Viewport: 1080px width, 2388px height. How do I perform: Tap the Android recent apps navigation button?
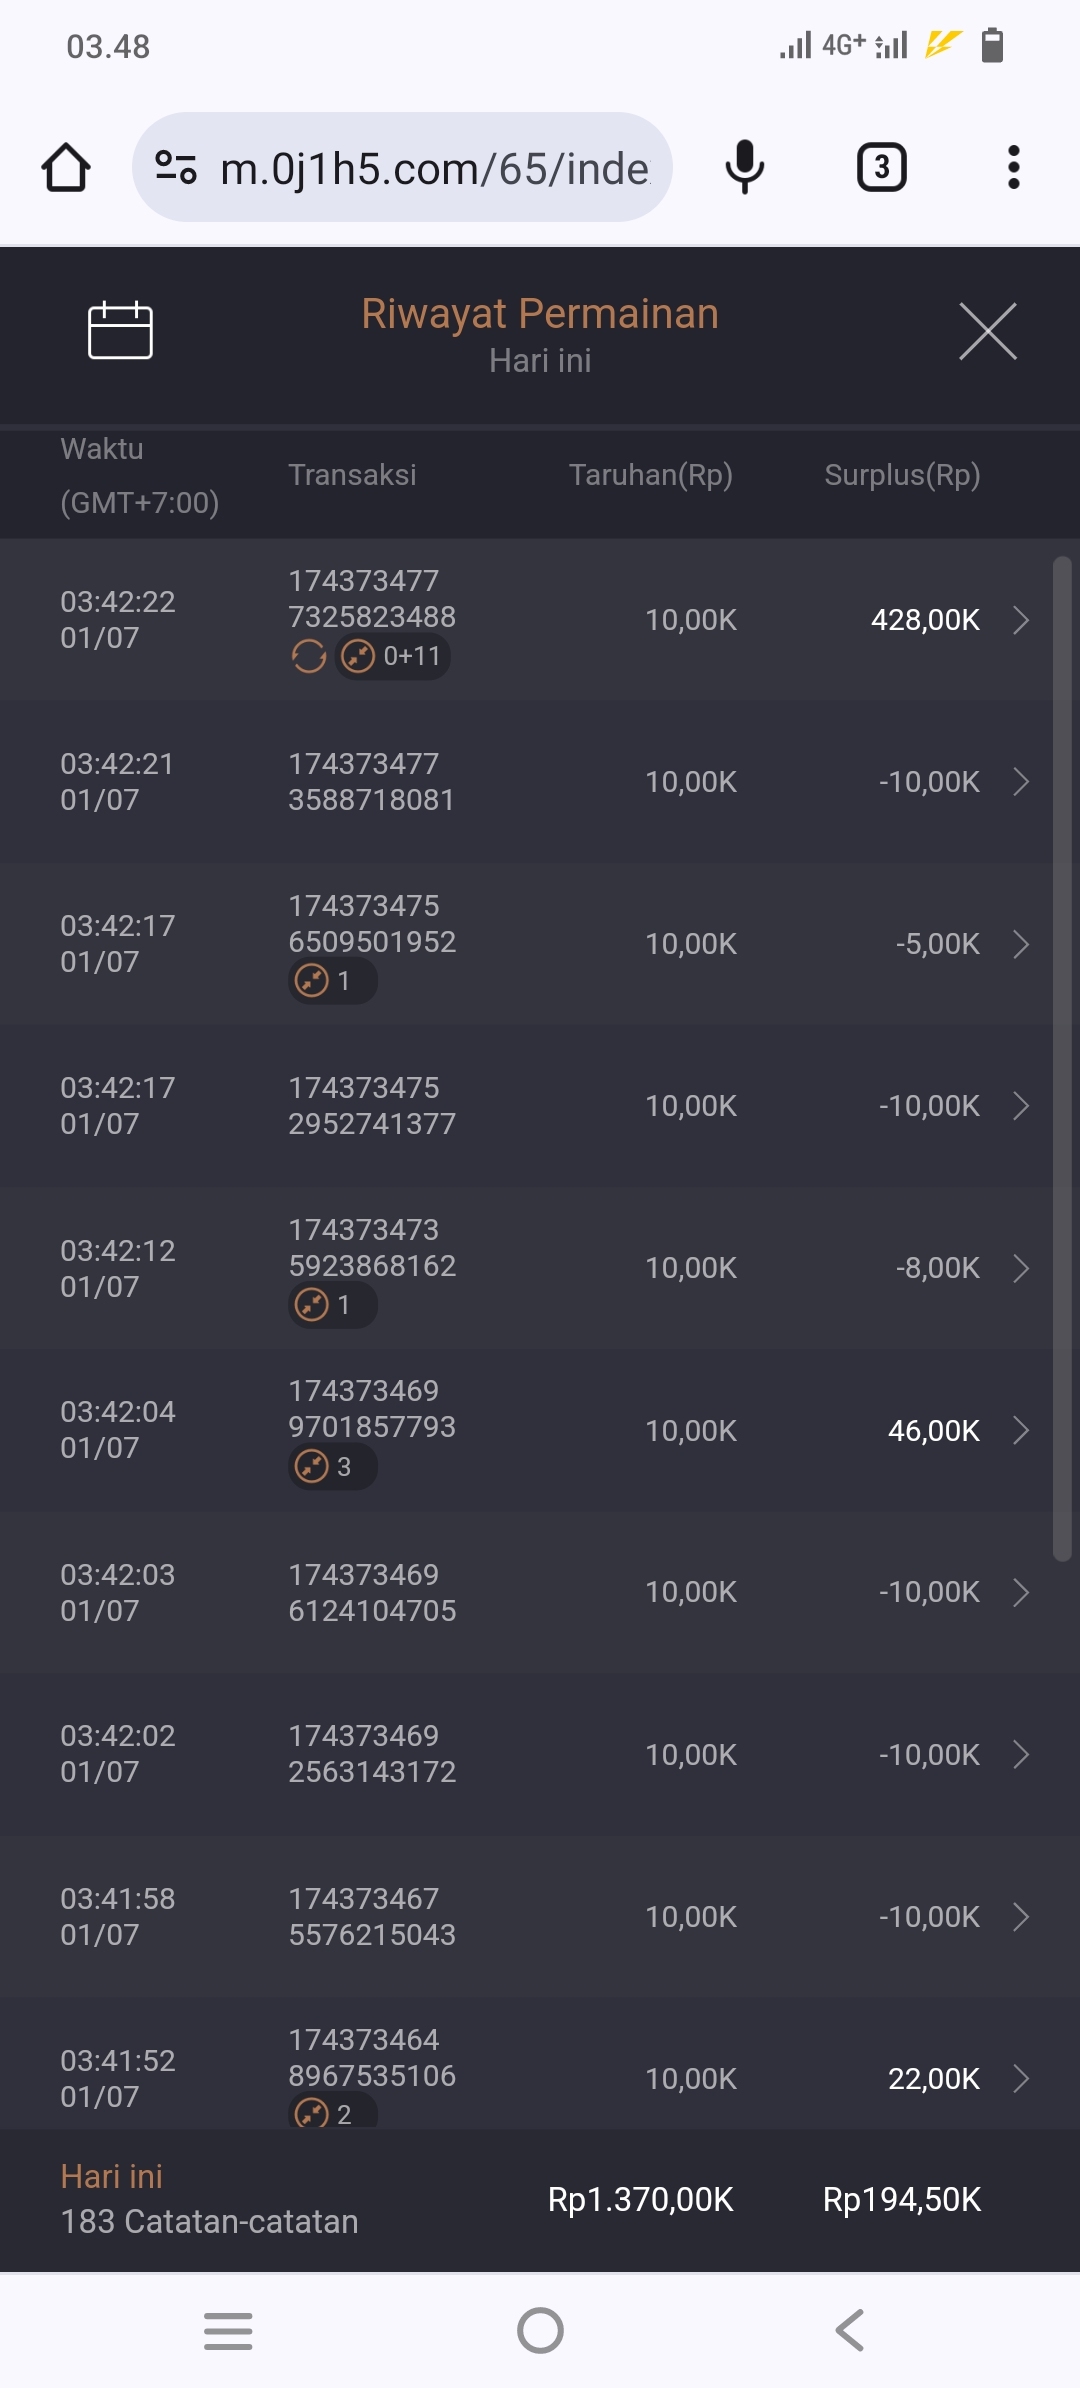click(228, 2331)
